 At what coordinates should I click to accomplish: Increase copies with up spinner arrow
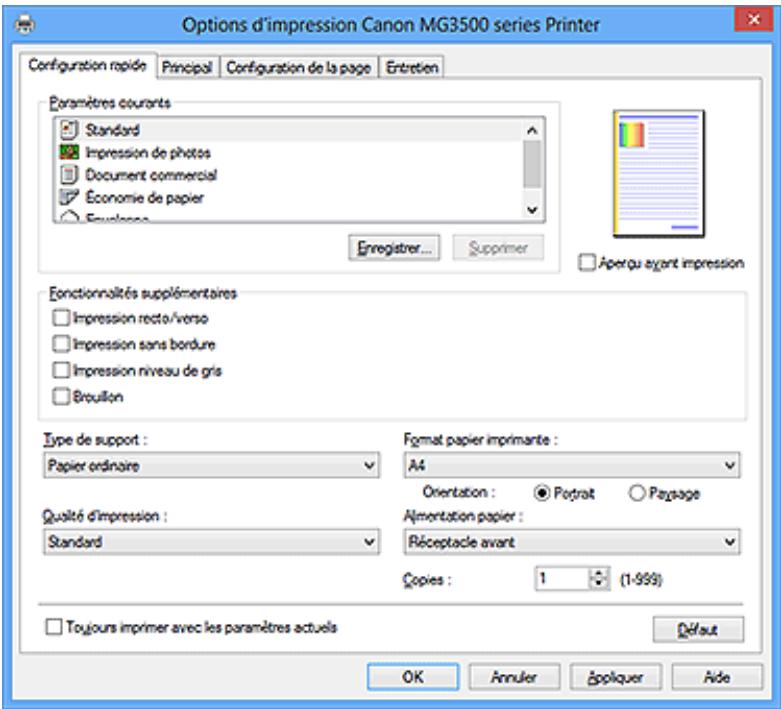[x=599, y=573]
